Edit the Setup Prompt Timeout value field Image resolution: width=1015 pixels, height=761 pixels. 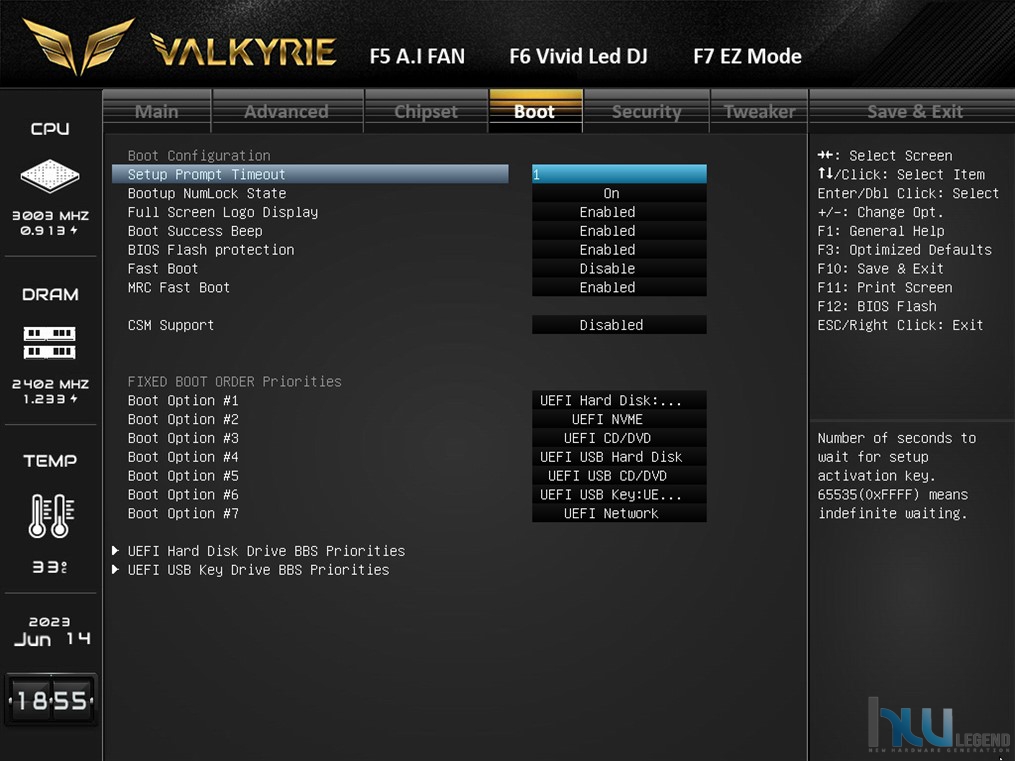pos(619,174)
